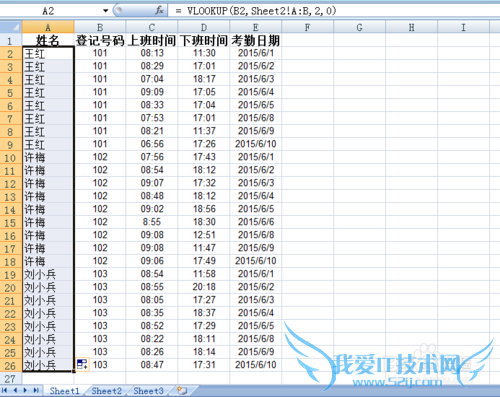Click end time cell 18:14
Viewport: 500px width, 397px height.
tap(204, 352)
